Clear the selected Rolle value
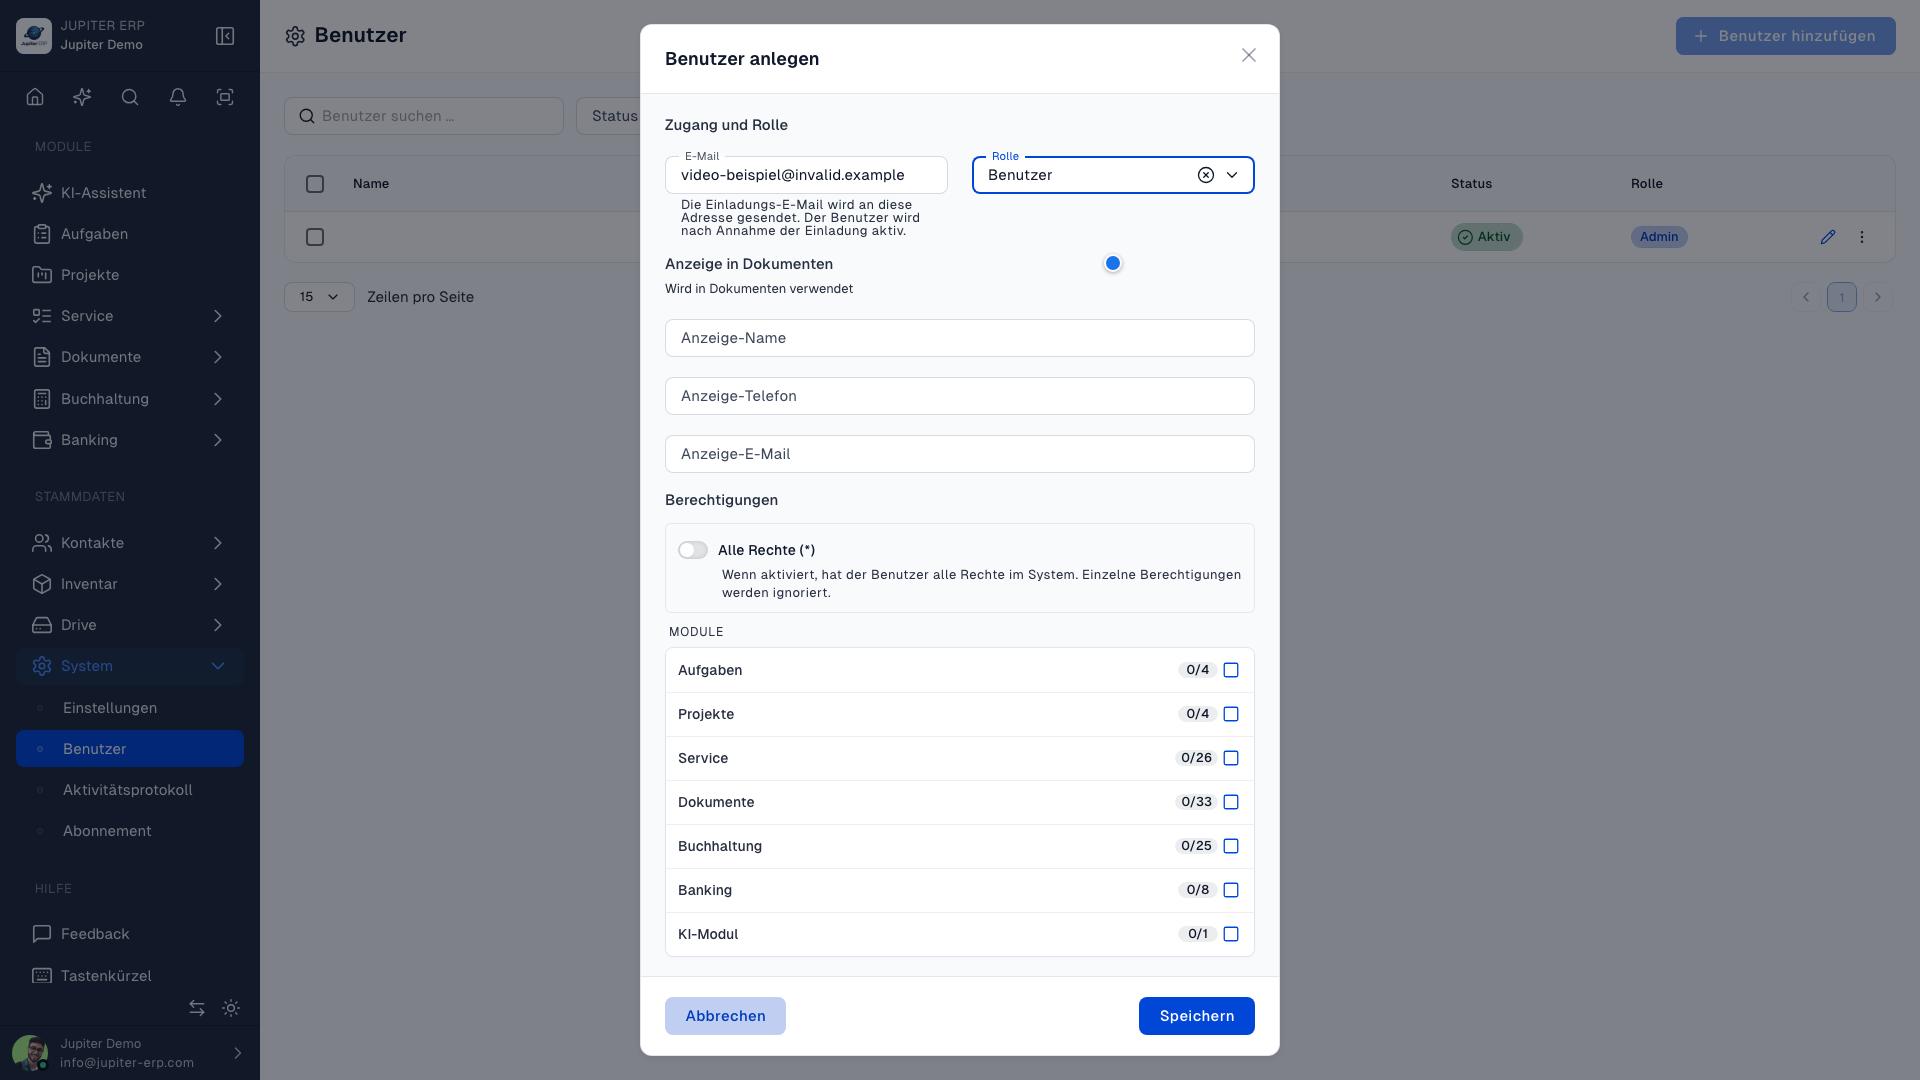Viewport: 1920px width, 1080px height. pyautogui.click(x=1206, y=175)
